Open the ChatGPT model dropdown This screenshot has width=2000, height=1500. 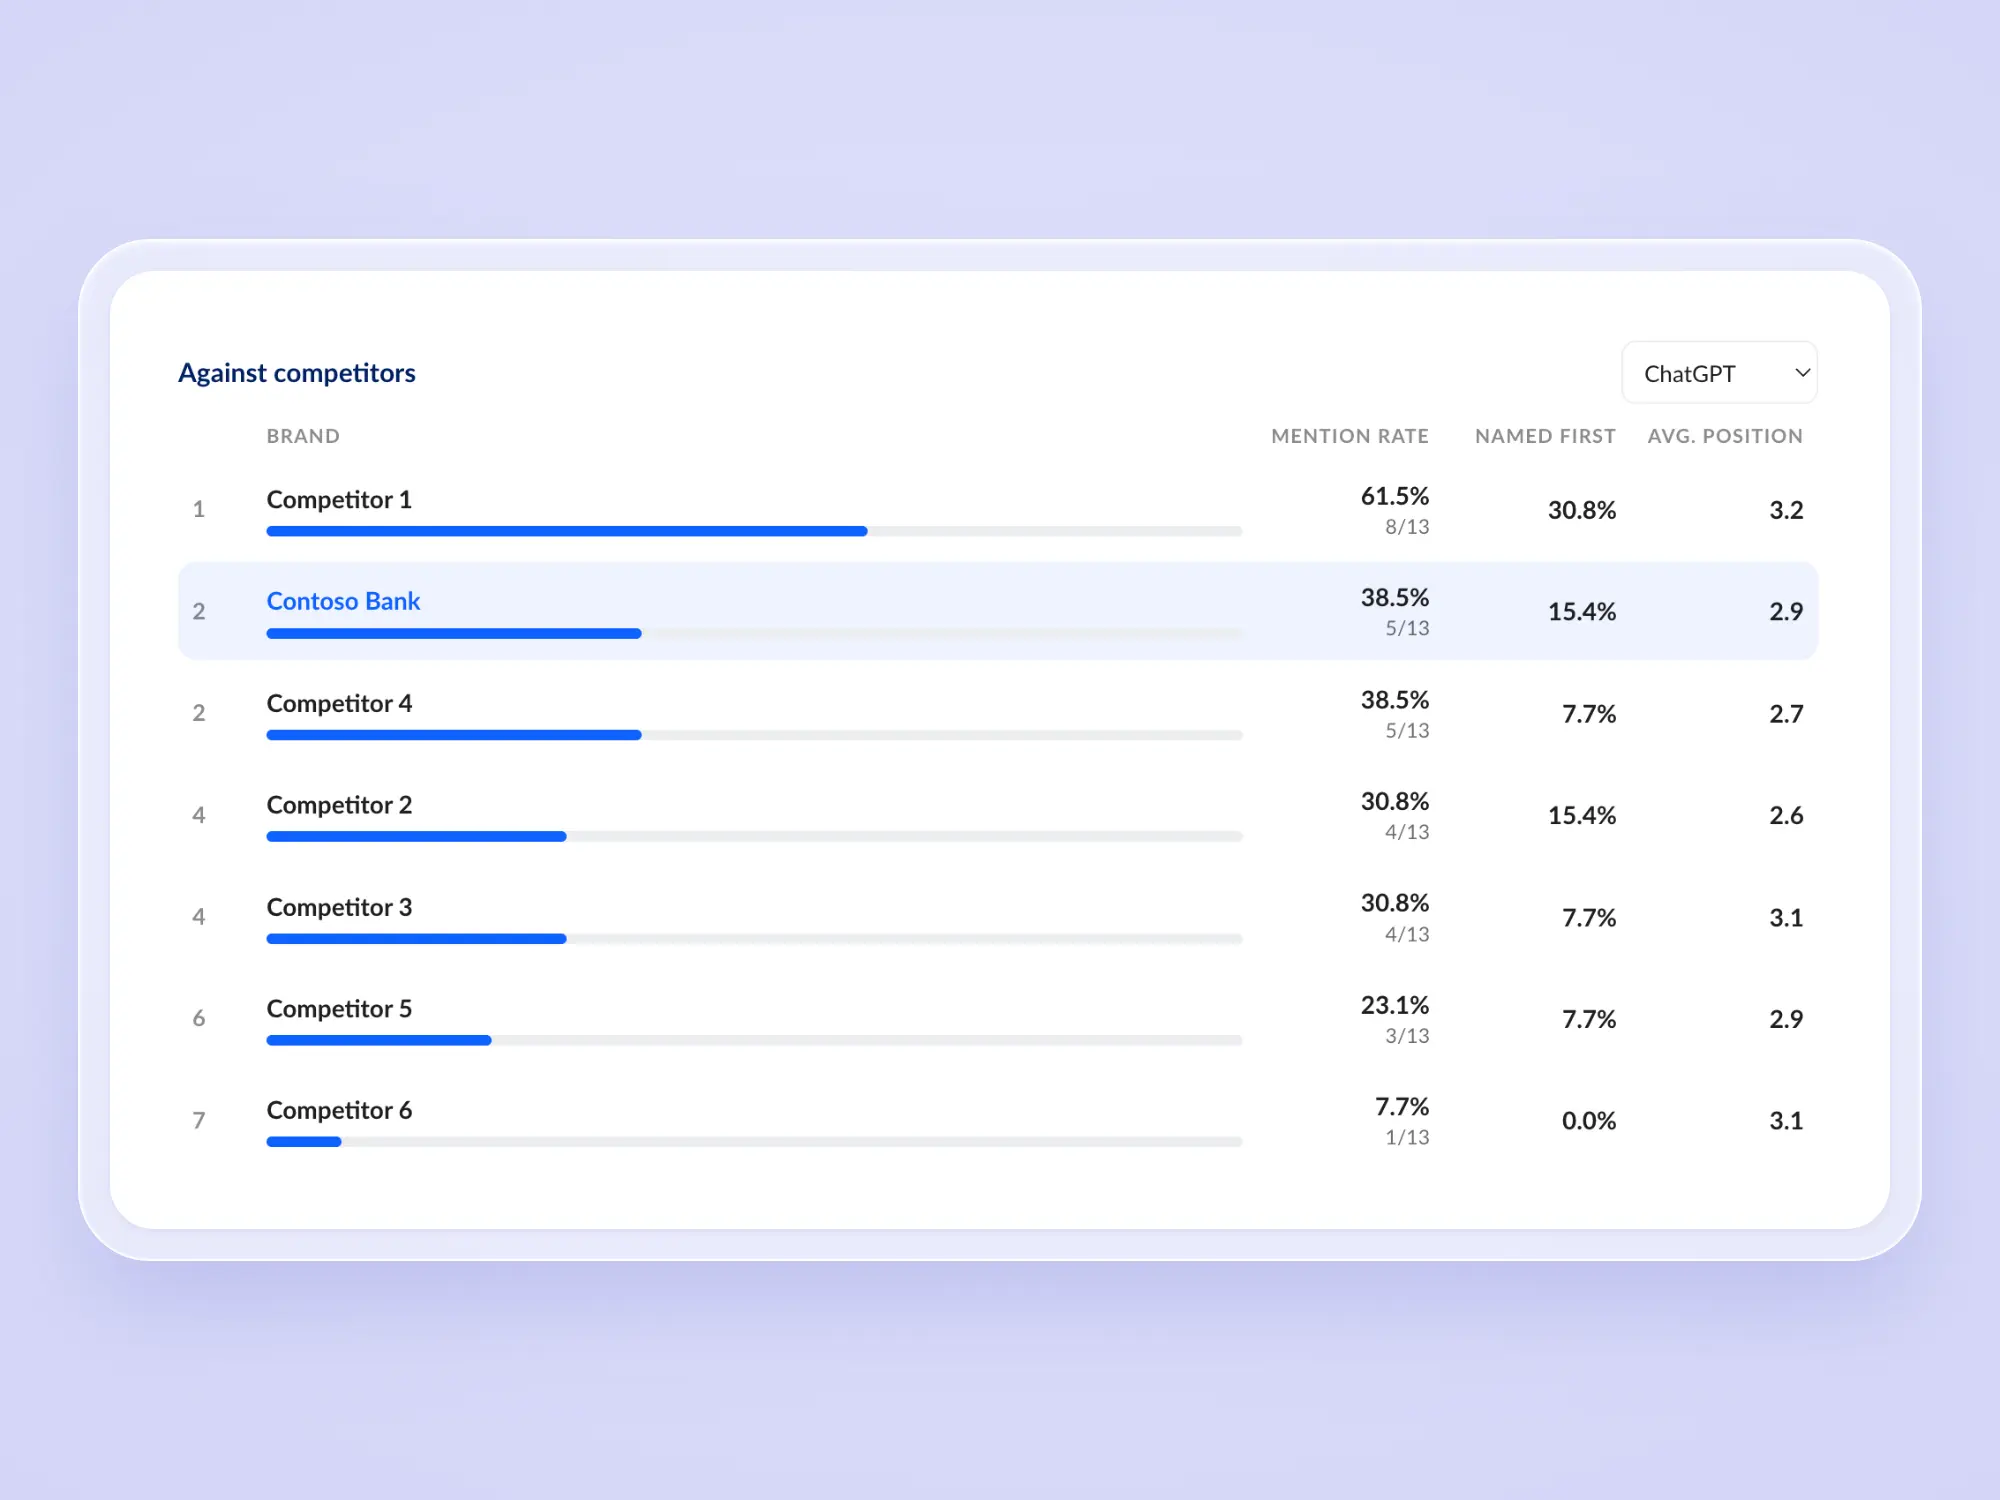pos(1719,373)
